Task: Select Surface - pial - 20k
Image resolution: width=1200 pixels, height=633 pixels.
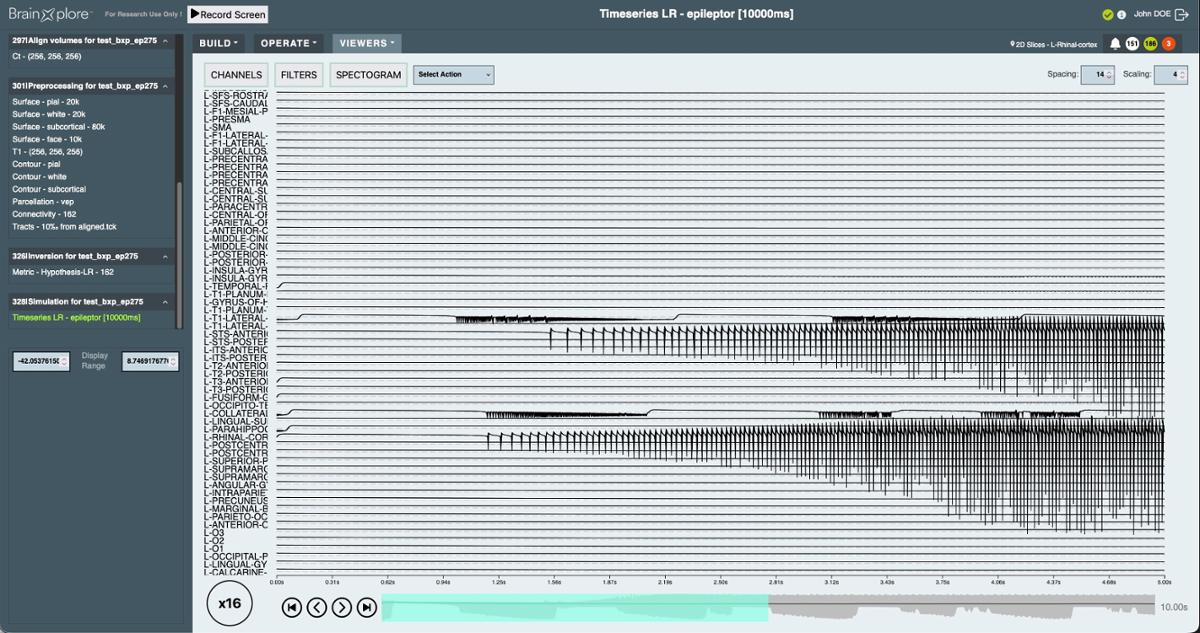Action: [46, 102]
